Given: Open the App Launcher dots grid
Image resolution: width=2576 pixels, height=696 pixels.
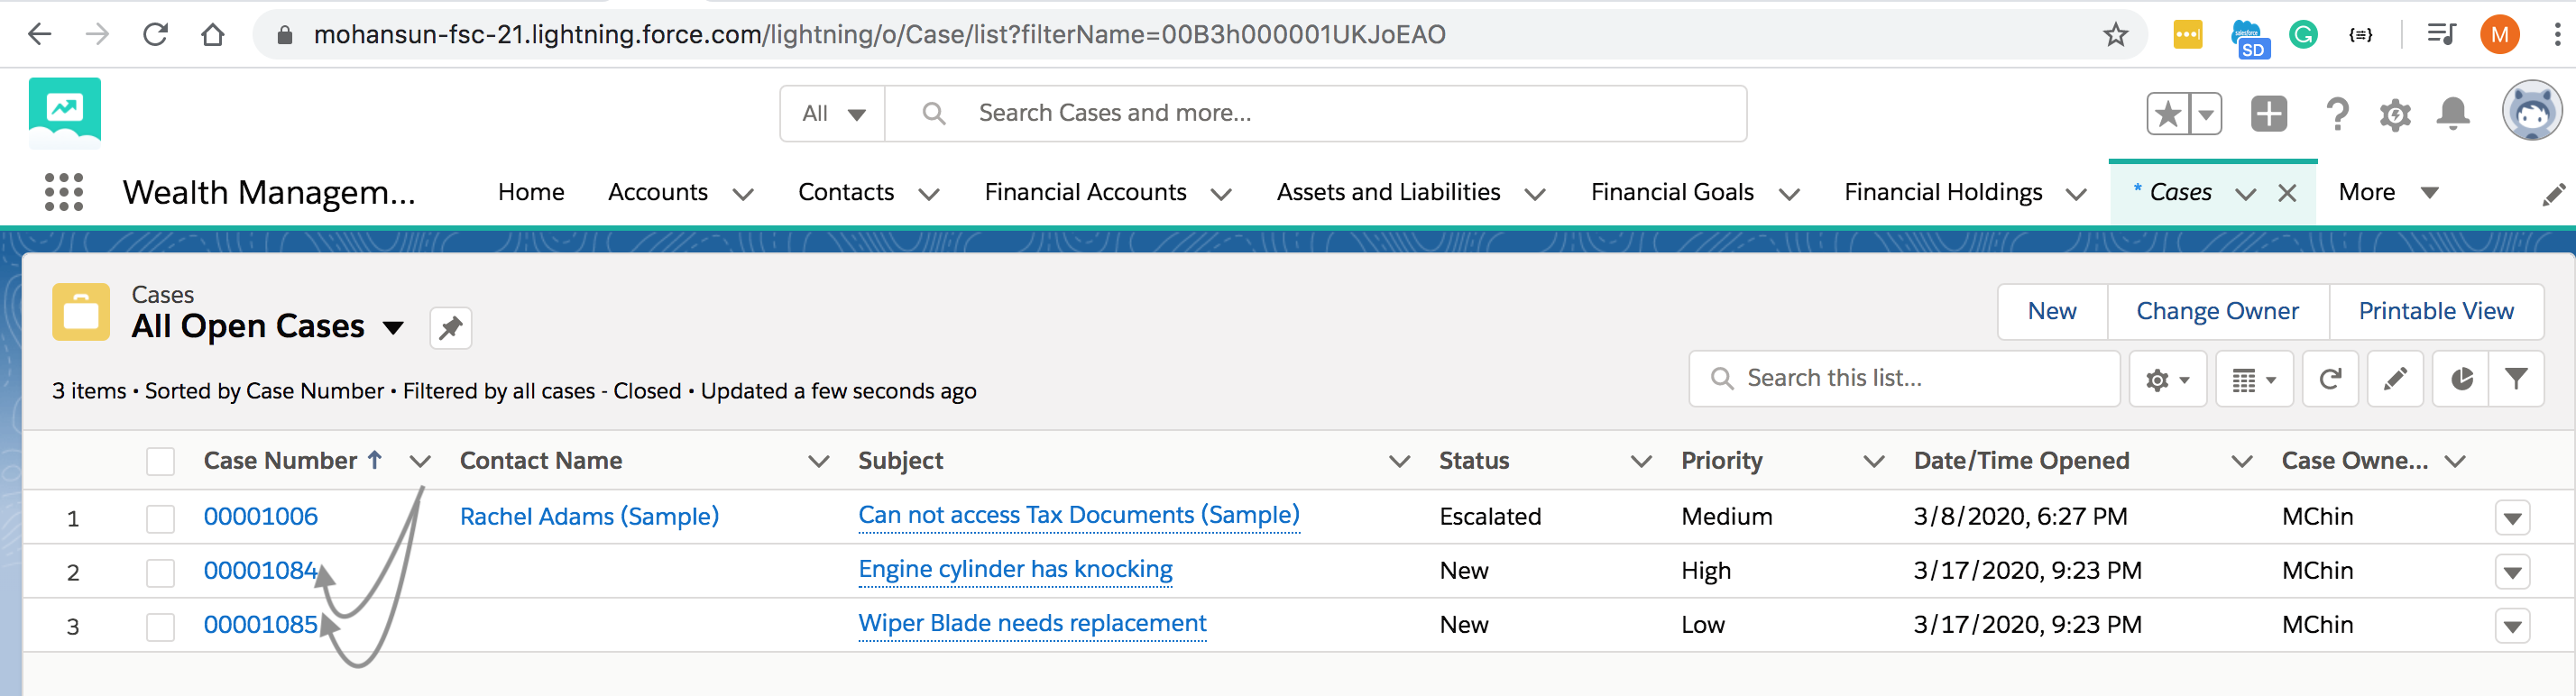Looking at the screenshot, I should pos(64,191).
